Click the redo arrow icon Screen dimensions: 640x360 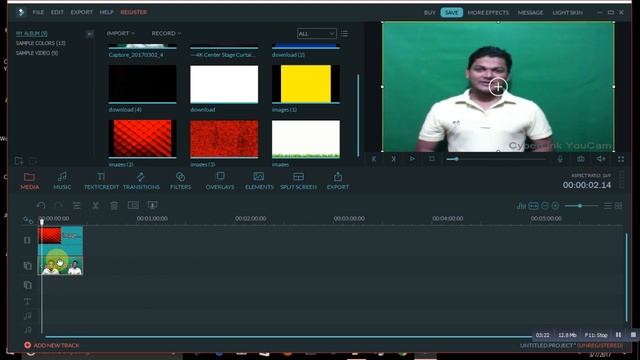point(58,205)
